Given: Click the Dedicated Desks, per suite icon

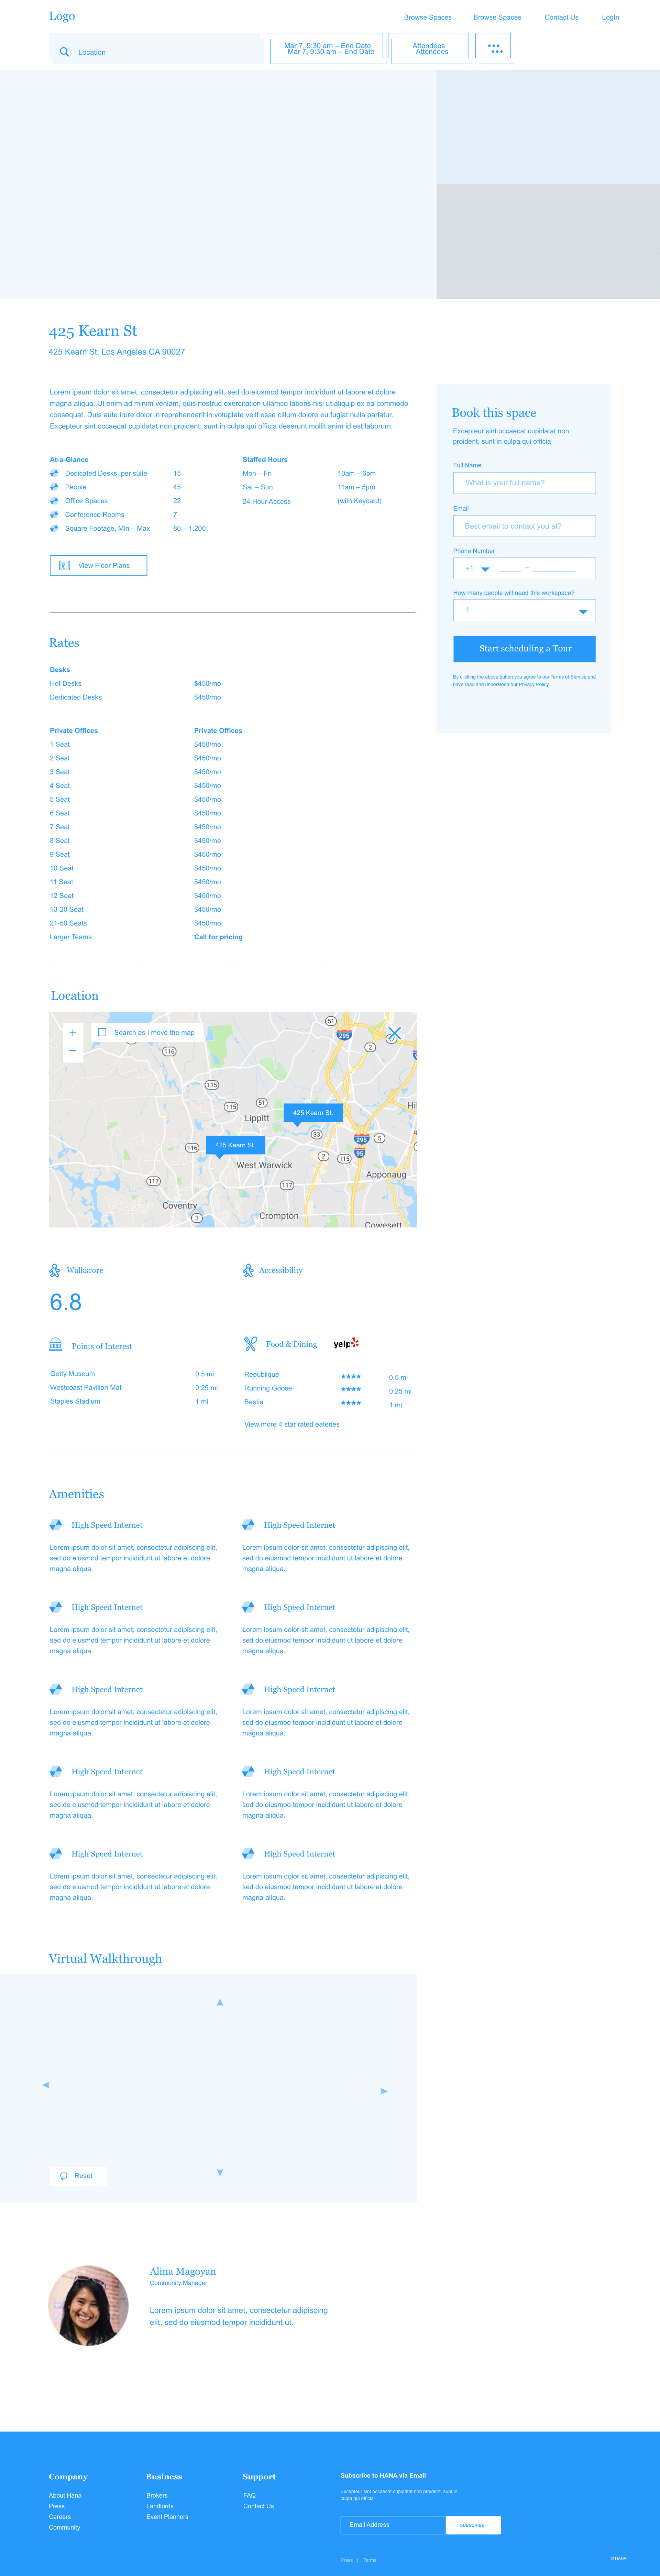Looking at the screenshot, I should pyautogui.click(x=54, y=473).
